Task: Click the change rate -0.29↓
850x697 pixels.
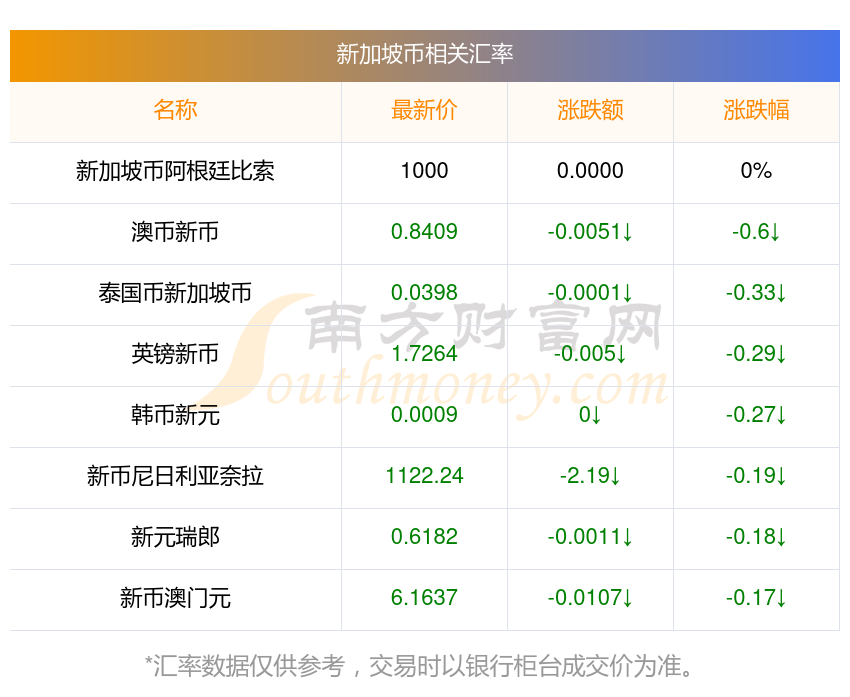Action: 756,354
